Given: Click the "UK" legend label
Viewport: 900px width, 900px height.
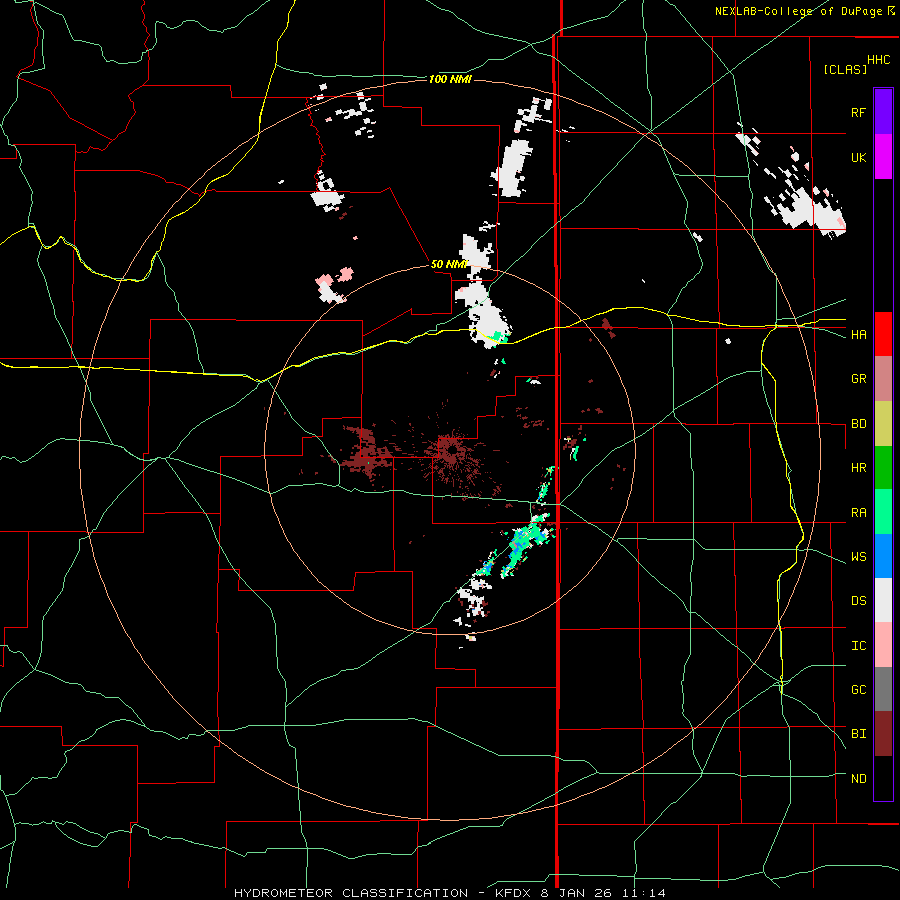Looking at the screenshot, I should [x=858, y=157].
